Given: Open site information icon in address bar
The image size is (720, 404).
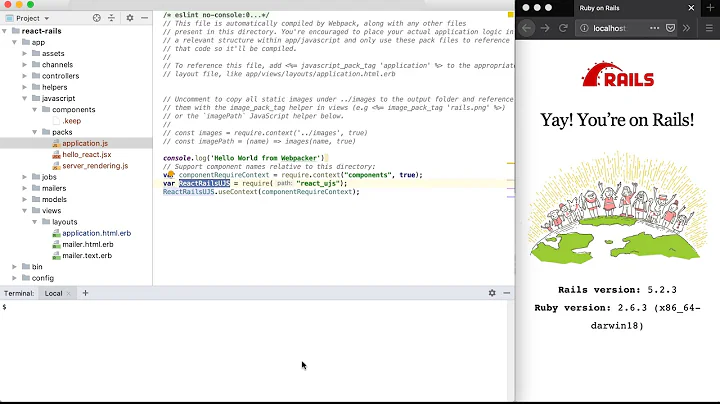Looking at the screenshot, I should pyautogui.click(x=584, y=28).
